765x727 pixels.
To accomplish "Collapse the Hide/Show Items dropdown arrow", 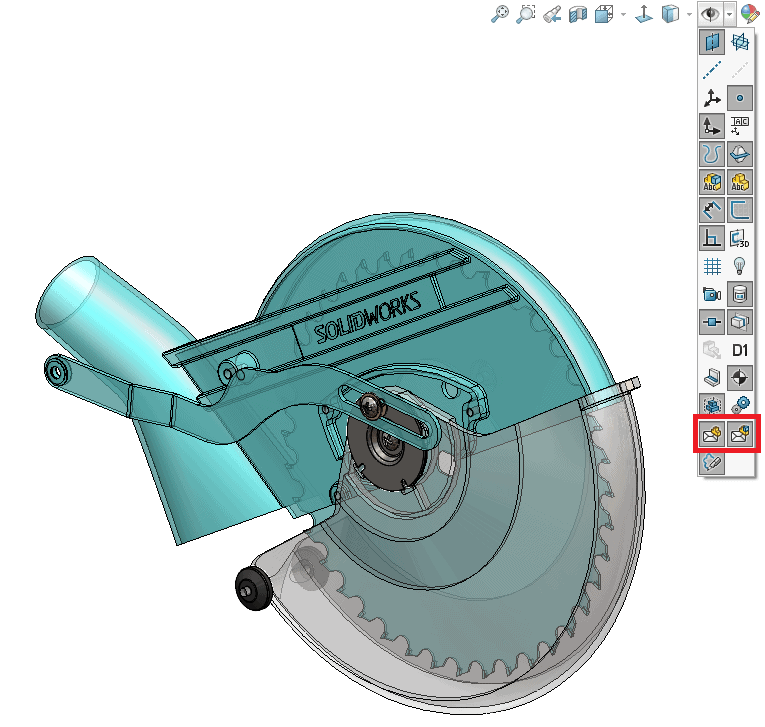I will coord(729,14).
